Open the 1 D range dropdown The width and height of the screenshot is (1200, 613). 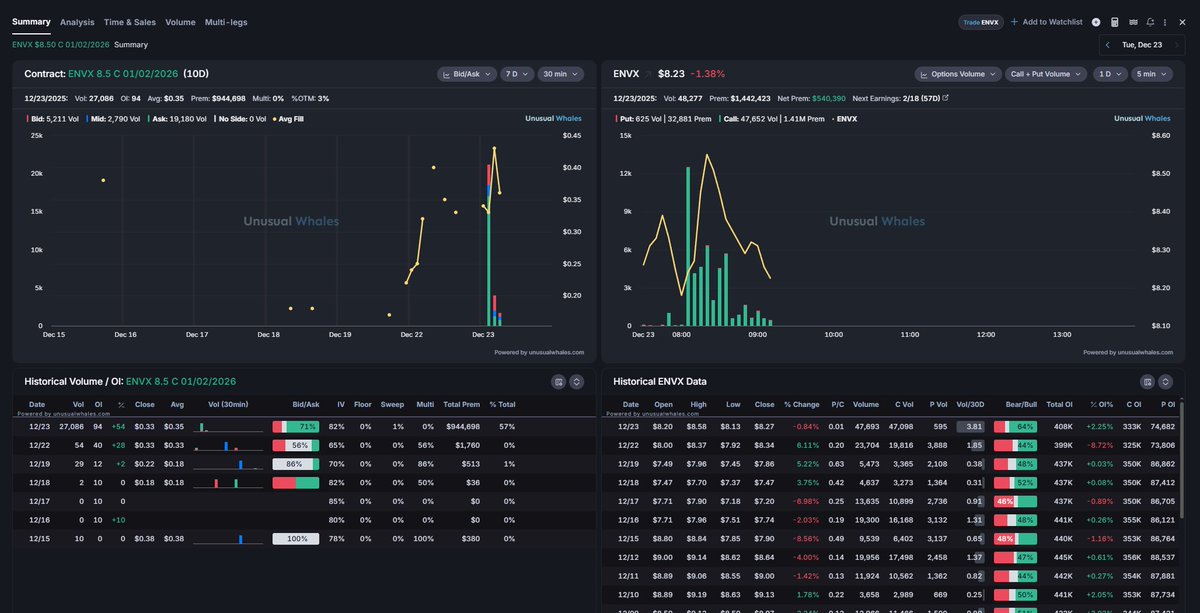click(1108, 74)
